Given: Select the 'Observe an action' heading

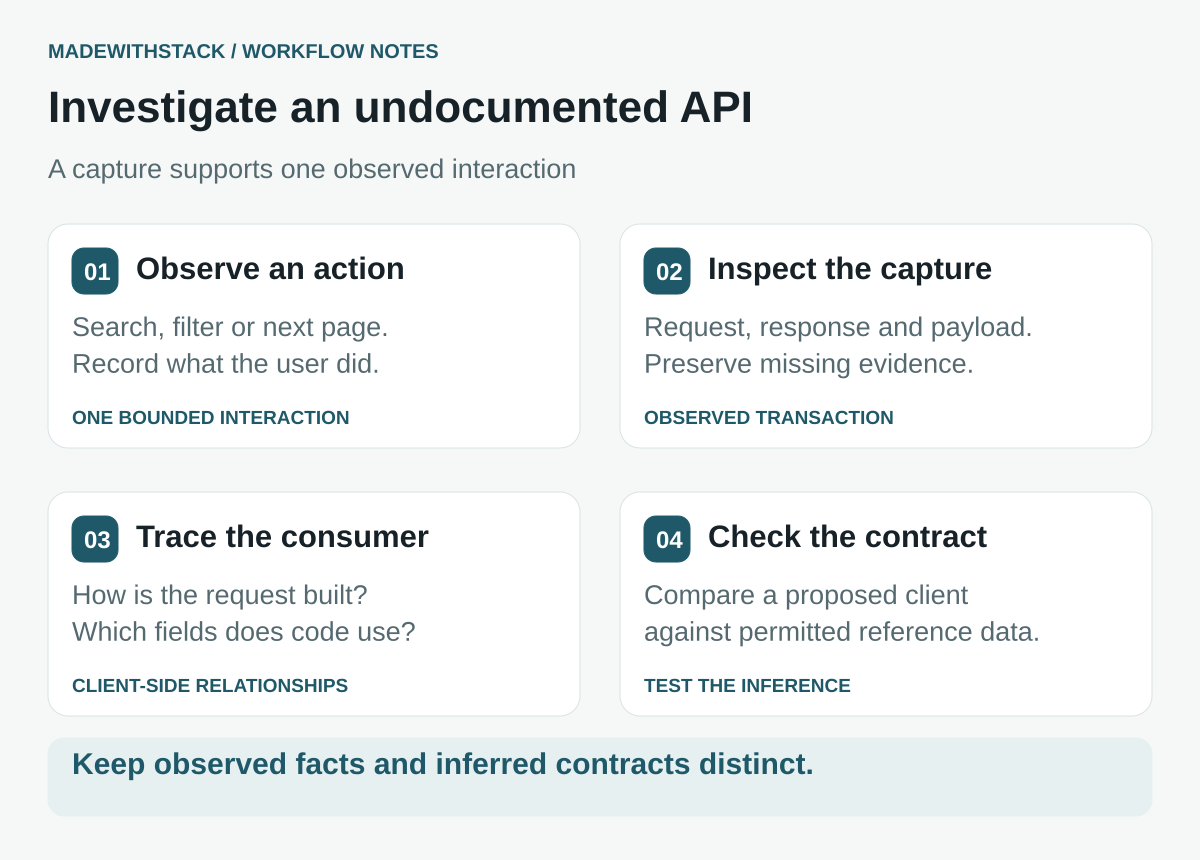Looking at the screenshot, I should tap(270, 269).
